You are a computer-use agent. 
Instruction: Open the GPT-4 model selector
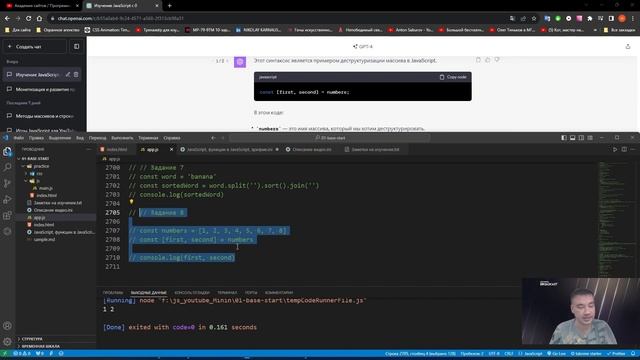[363, 47]
